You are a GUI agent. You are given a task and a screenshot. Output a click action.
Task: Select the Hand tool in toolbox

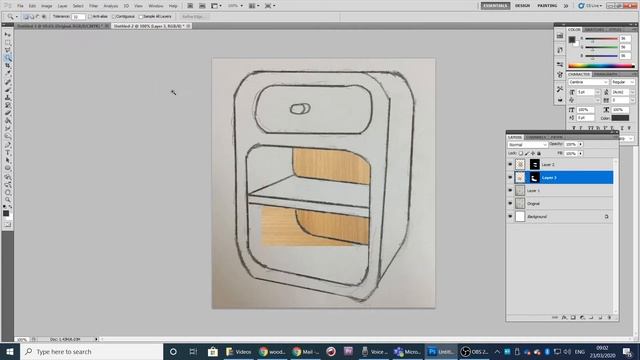click(7, 192)
